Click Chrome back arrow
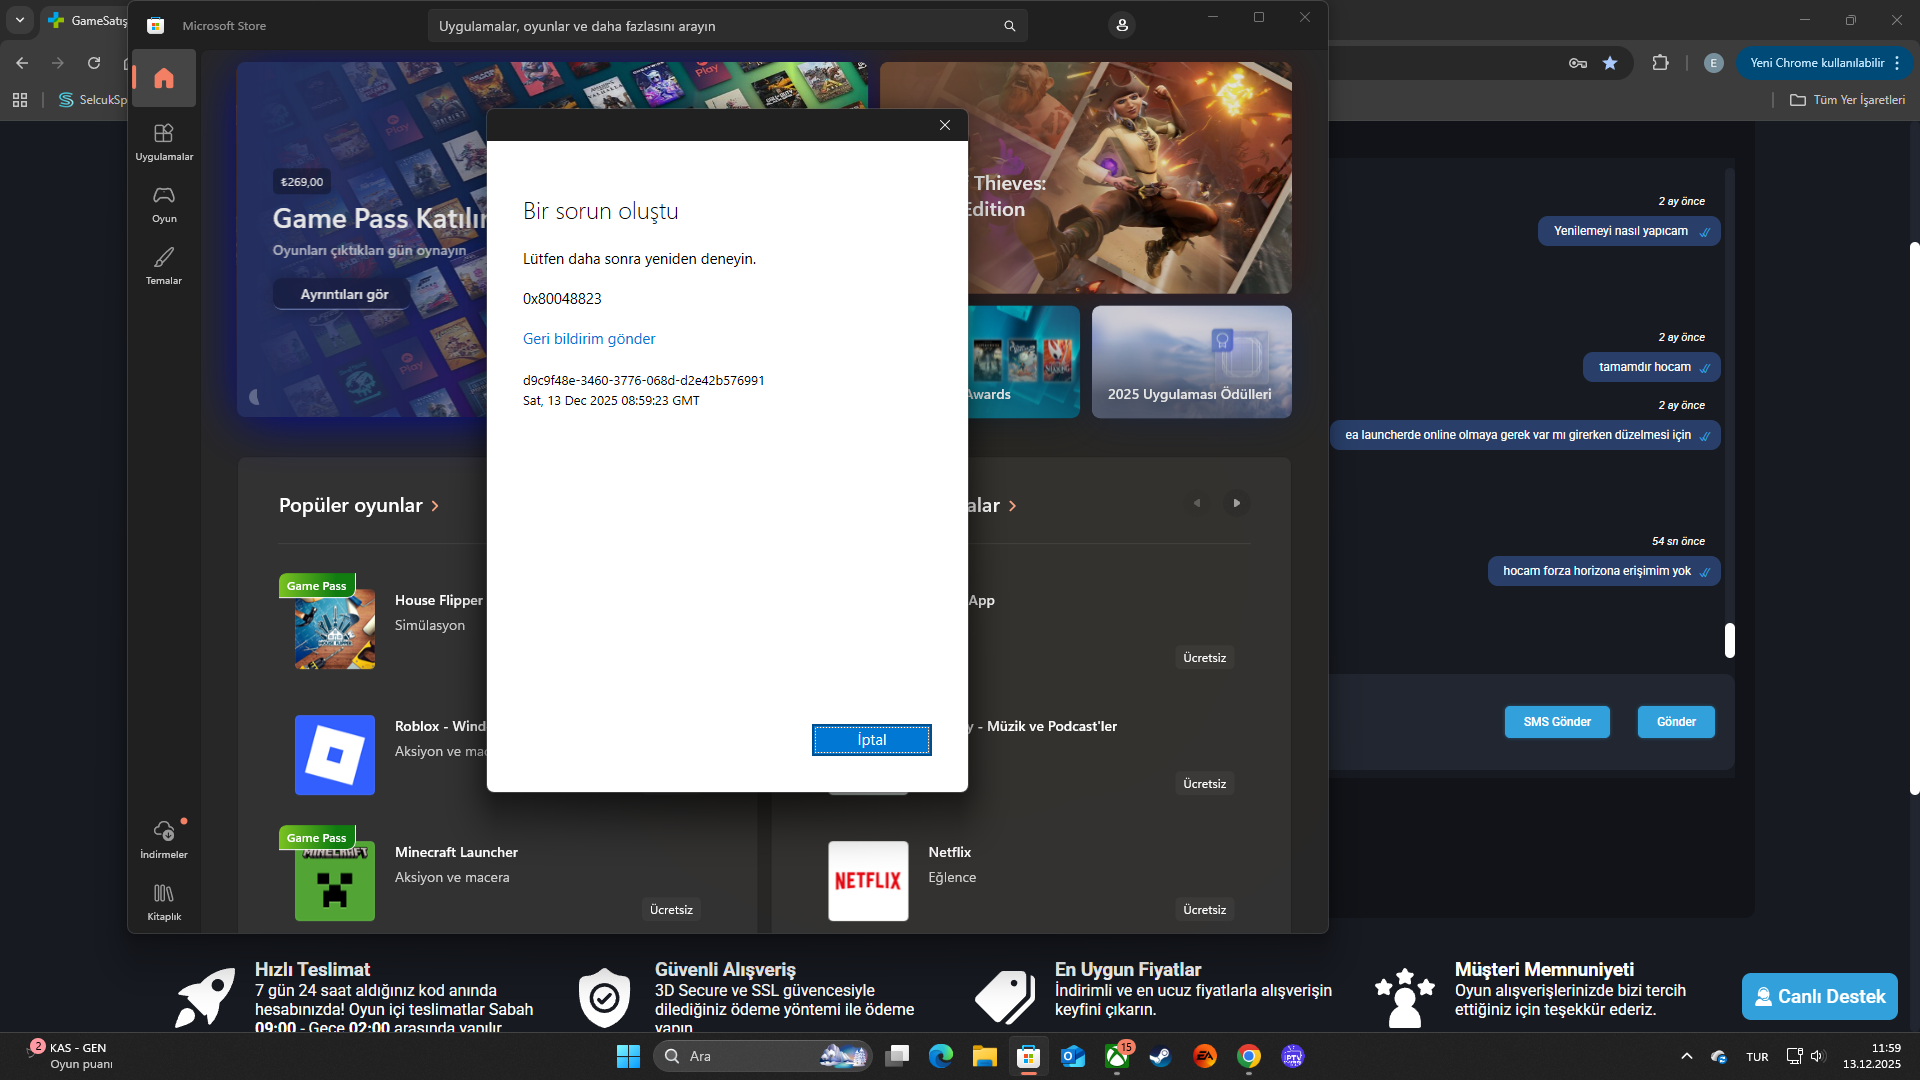The image size is (1920, 1080). 22,63
